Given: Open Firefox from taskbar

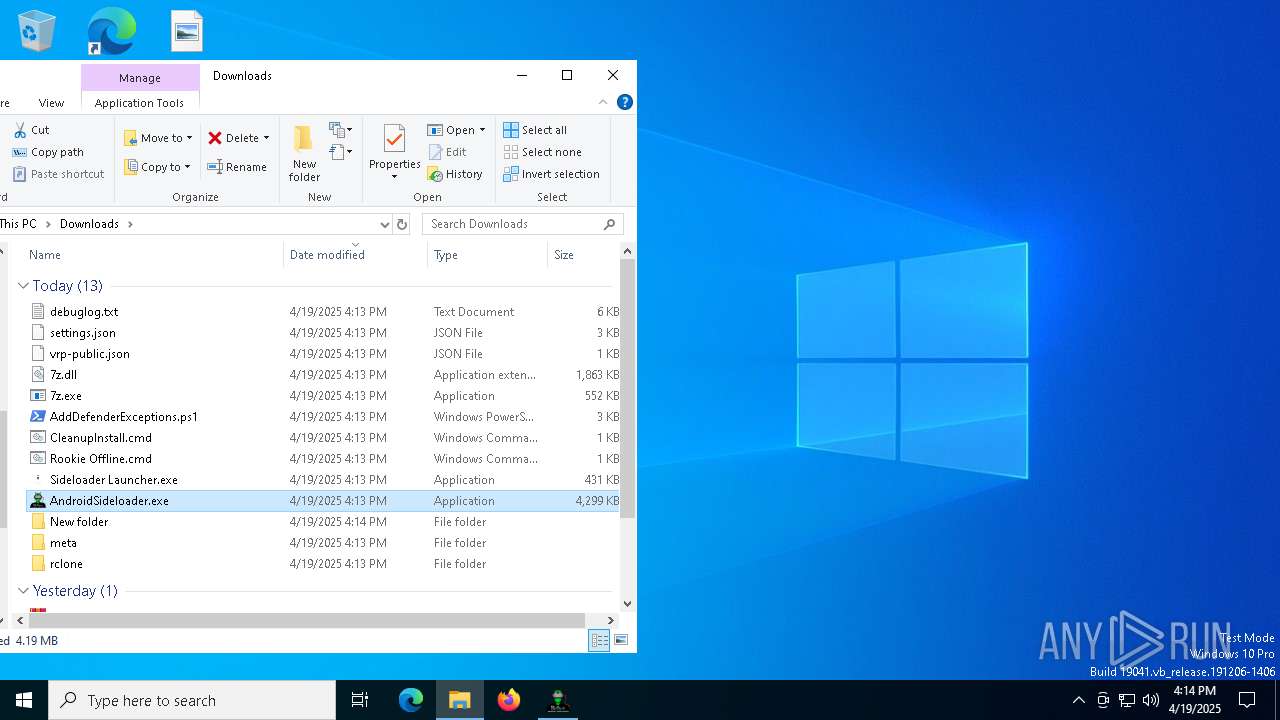Looking at the screenshot, I should tap(509, 700).
